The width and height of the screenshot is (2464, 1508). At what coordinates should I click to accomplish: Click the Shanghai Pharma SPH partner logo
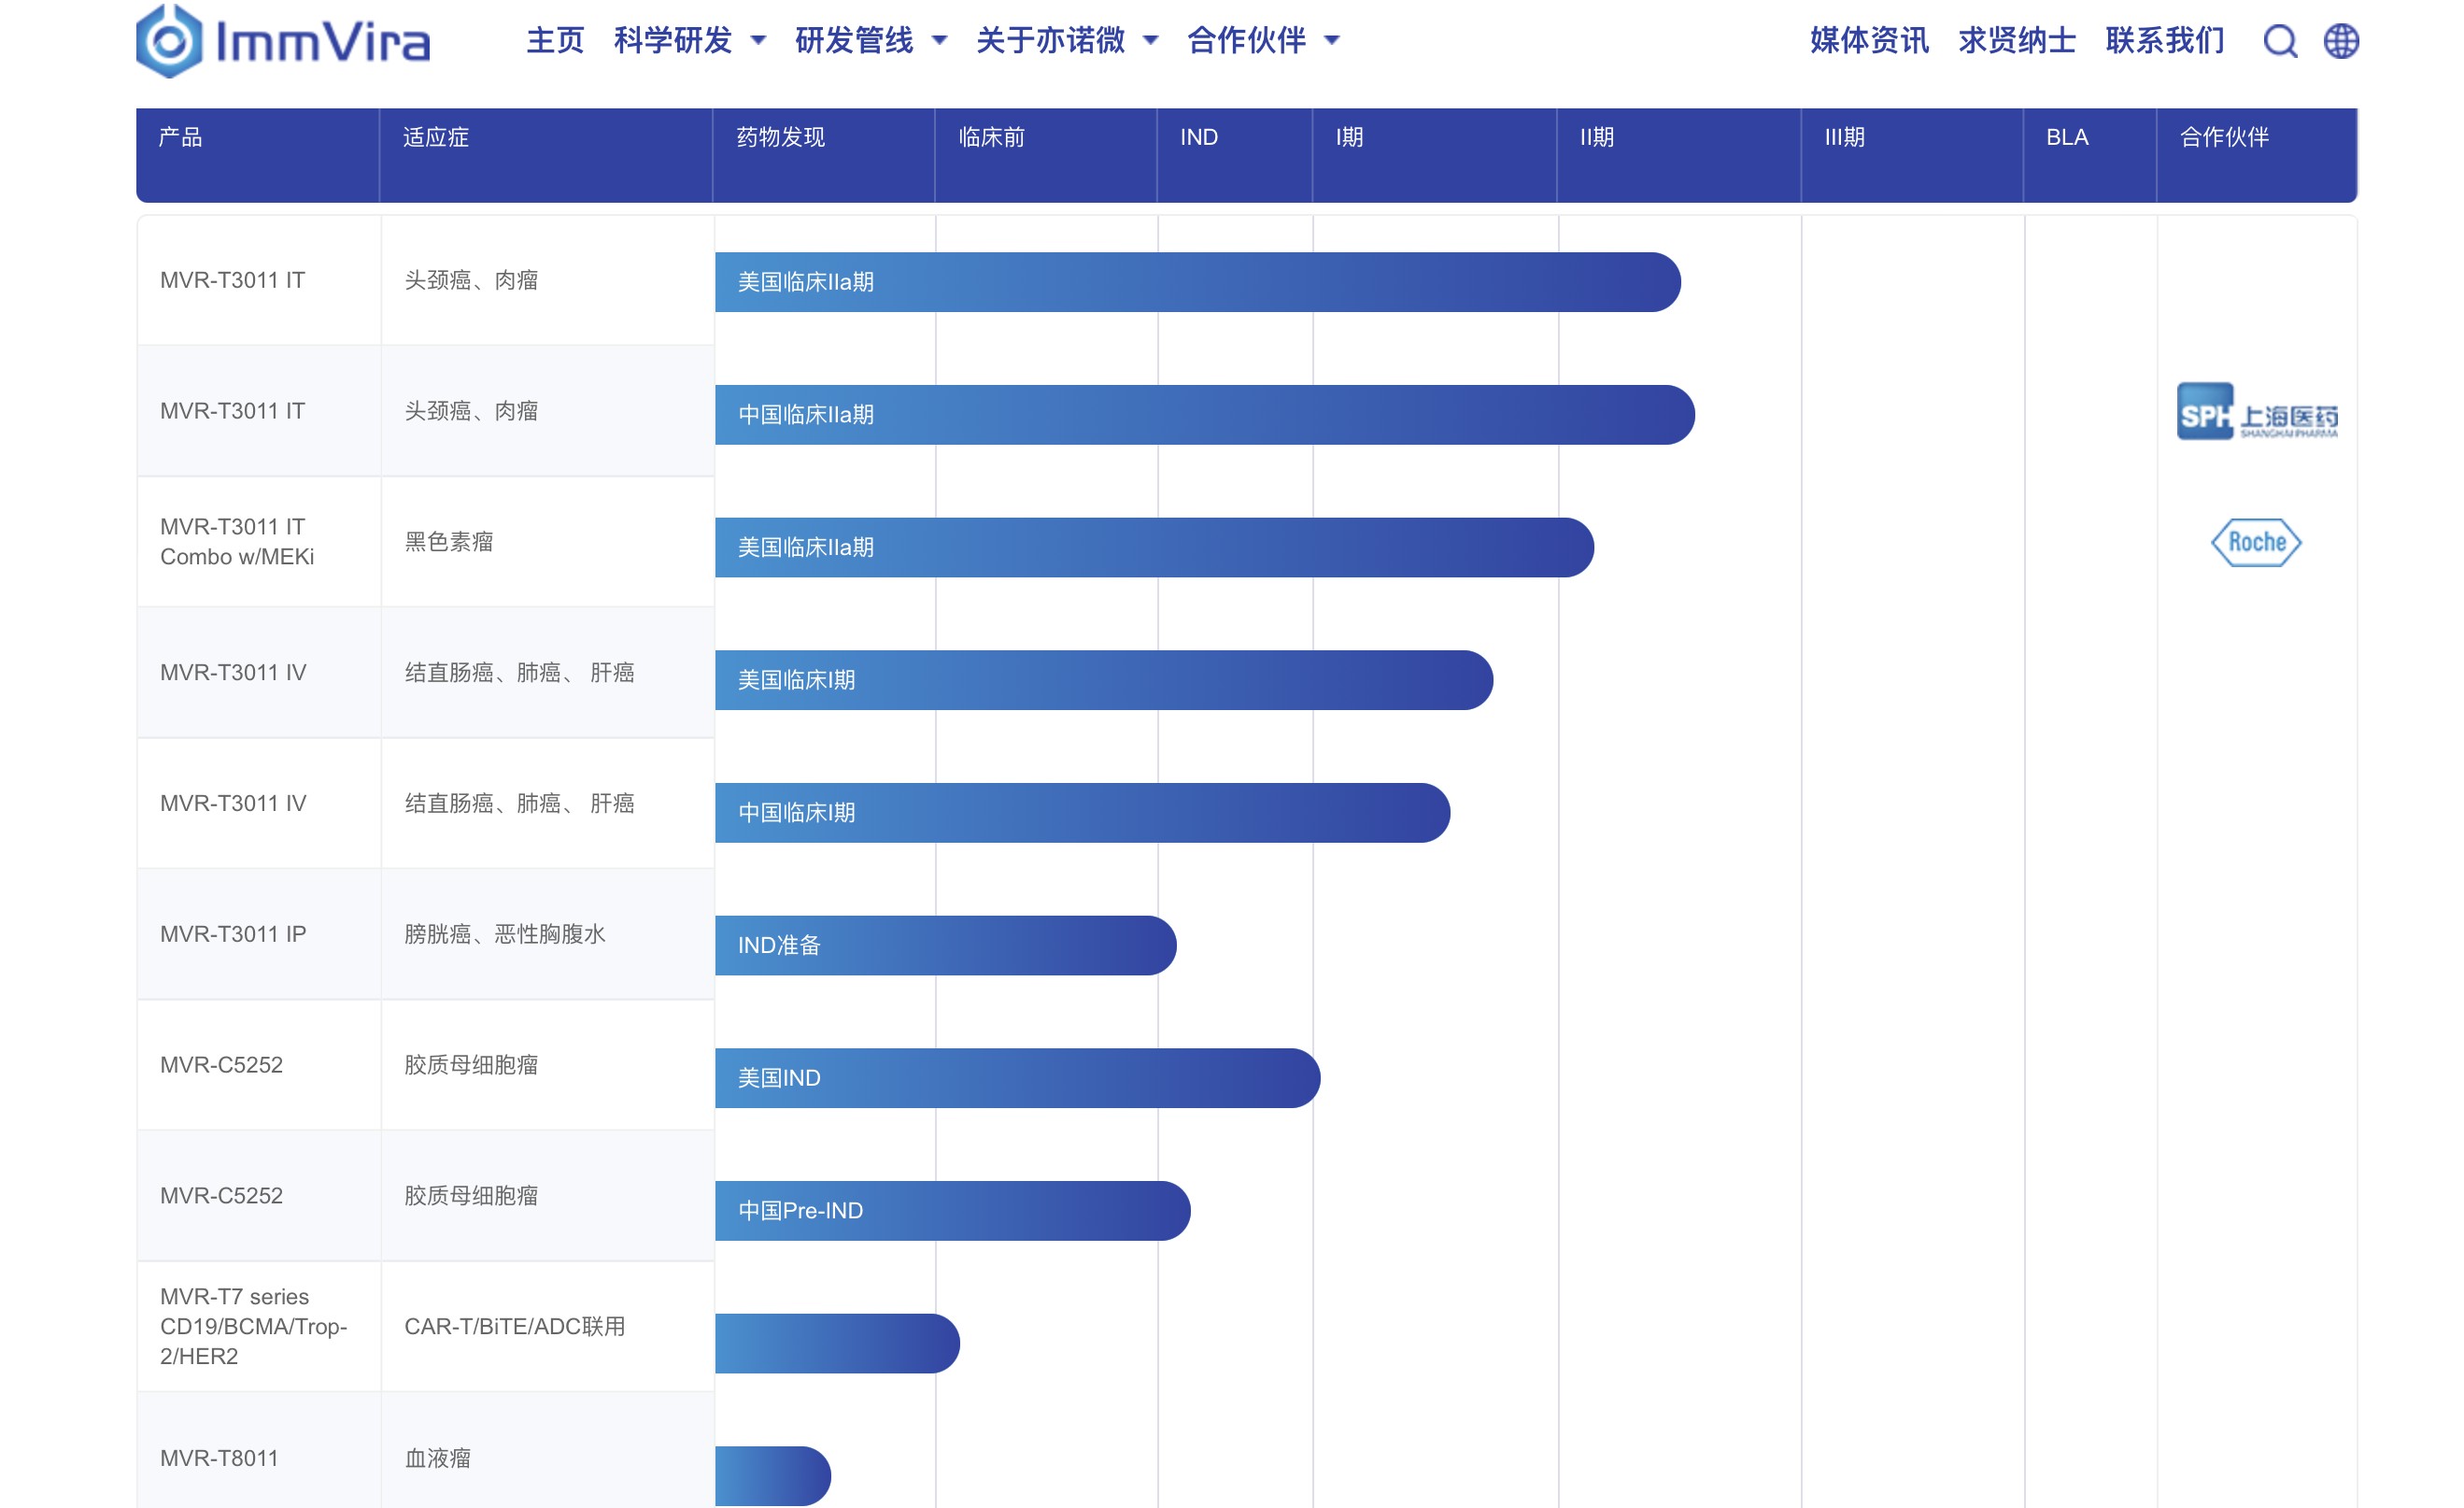point(2256,411)
